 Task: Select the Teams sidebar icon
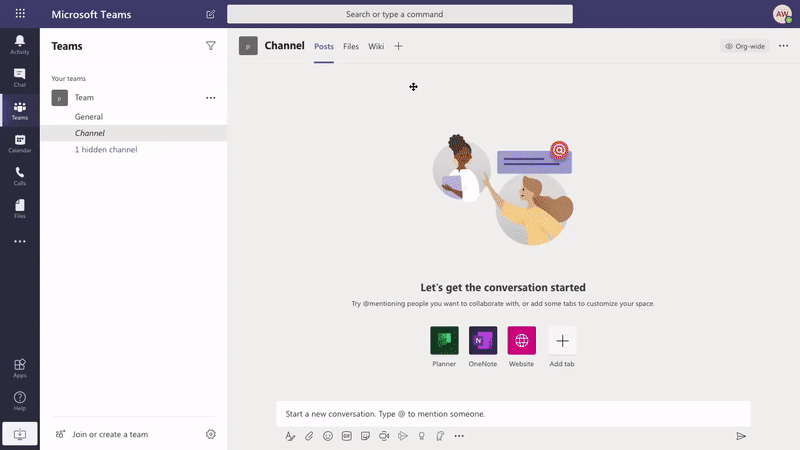[20, 110]
